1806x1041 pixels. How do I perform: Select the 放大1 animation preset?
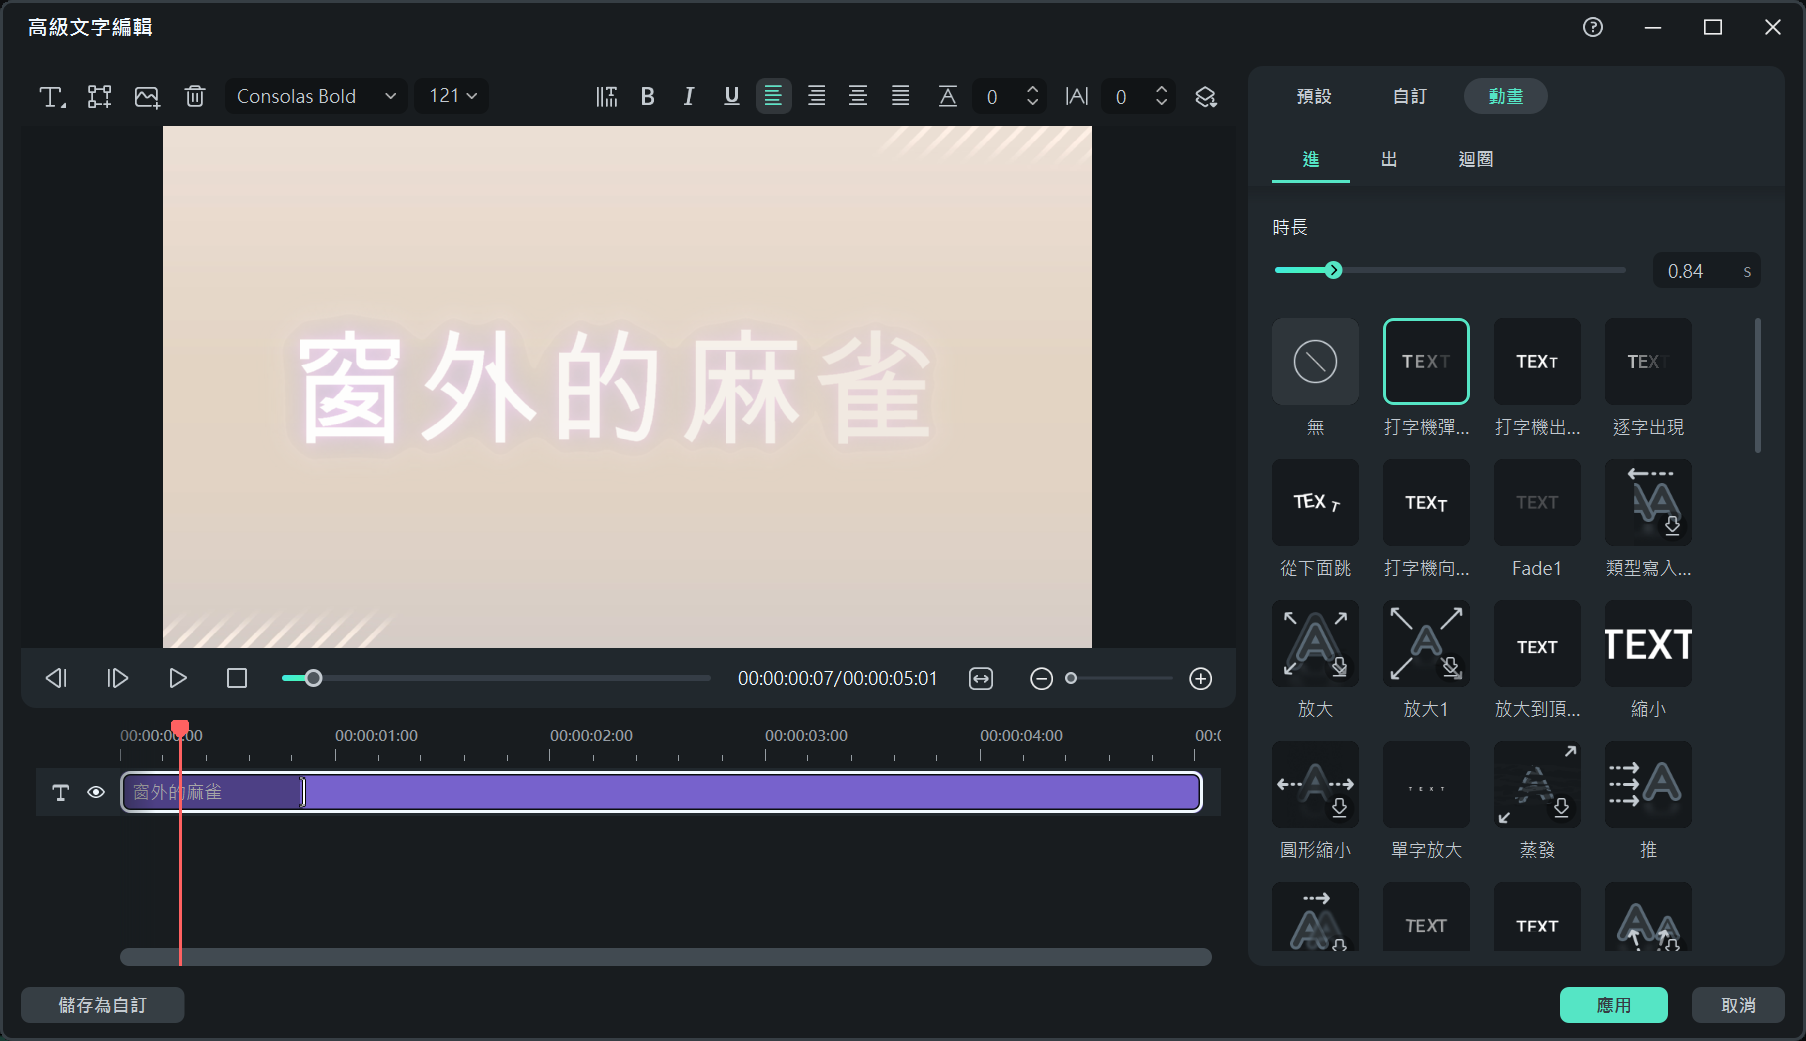pos(1426,643)
